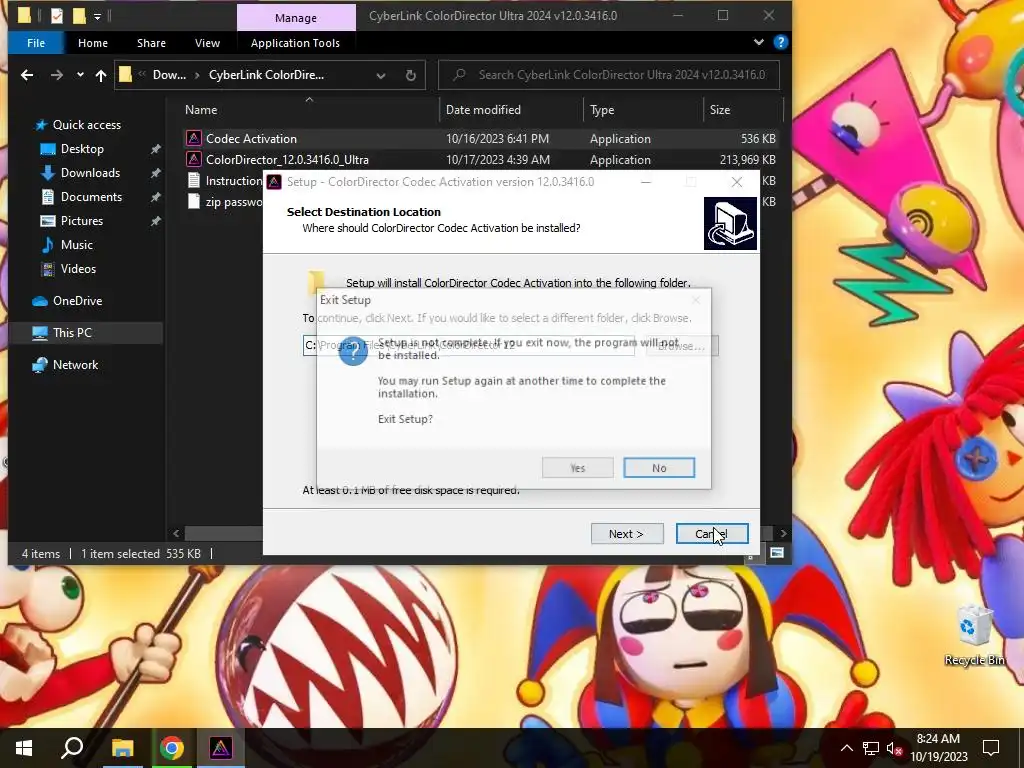Select Network in navigation pane

[x=75, y=365]
